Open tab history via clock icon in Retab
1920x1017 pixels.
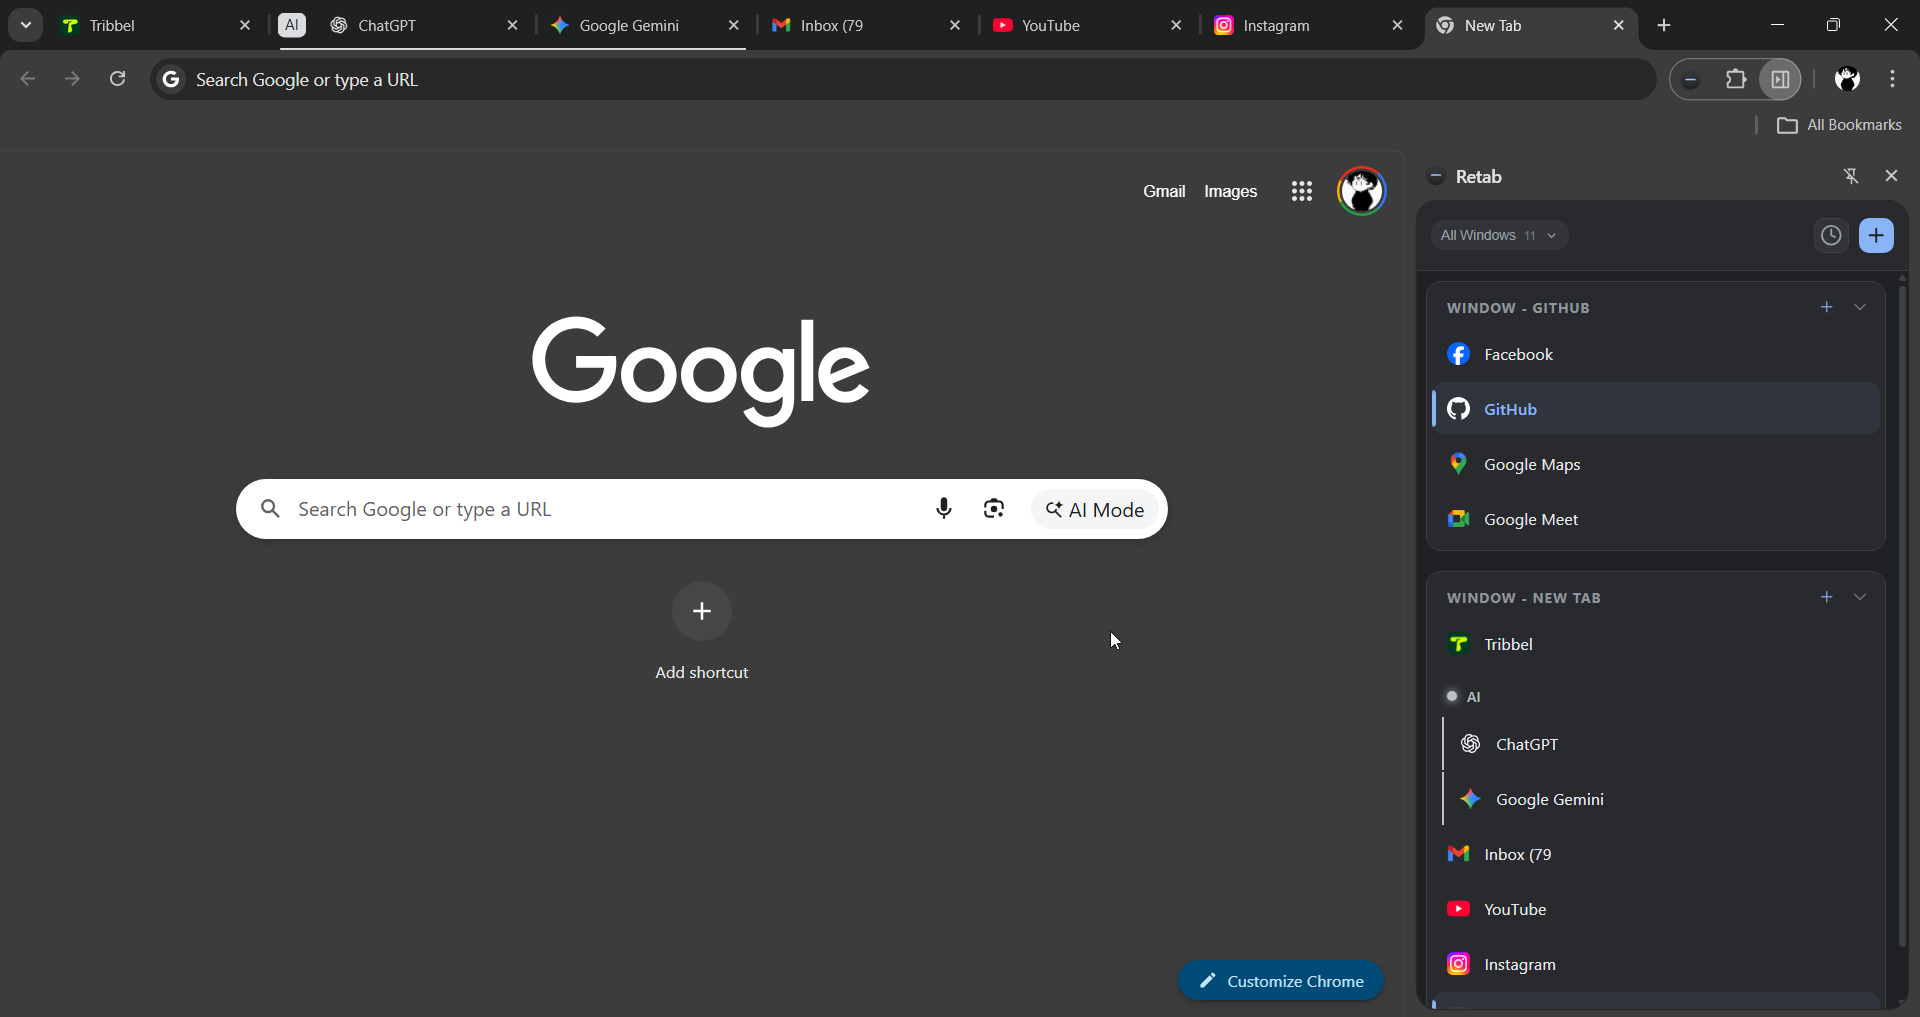click(1830, 235)
